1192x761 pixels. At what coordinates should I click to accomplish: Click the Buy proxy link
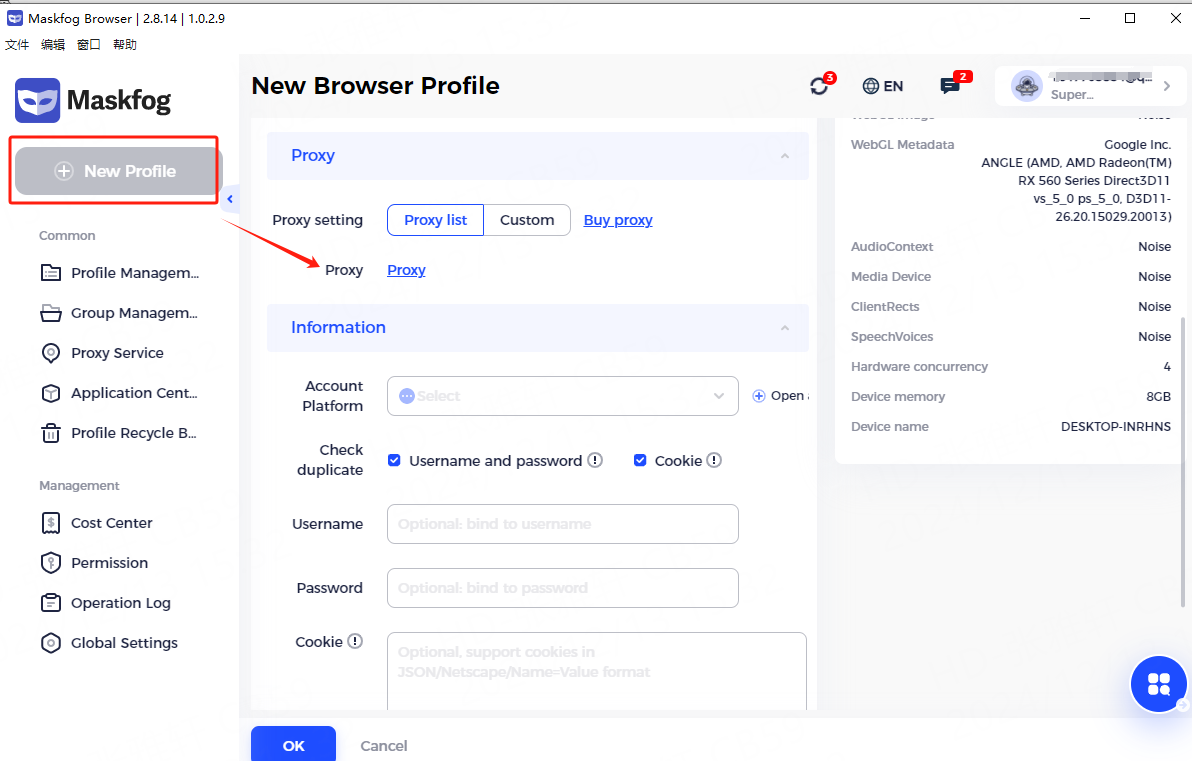pos(618,220)
